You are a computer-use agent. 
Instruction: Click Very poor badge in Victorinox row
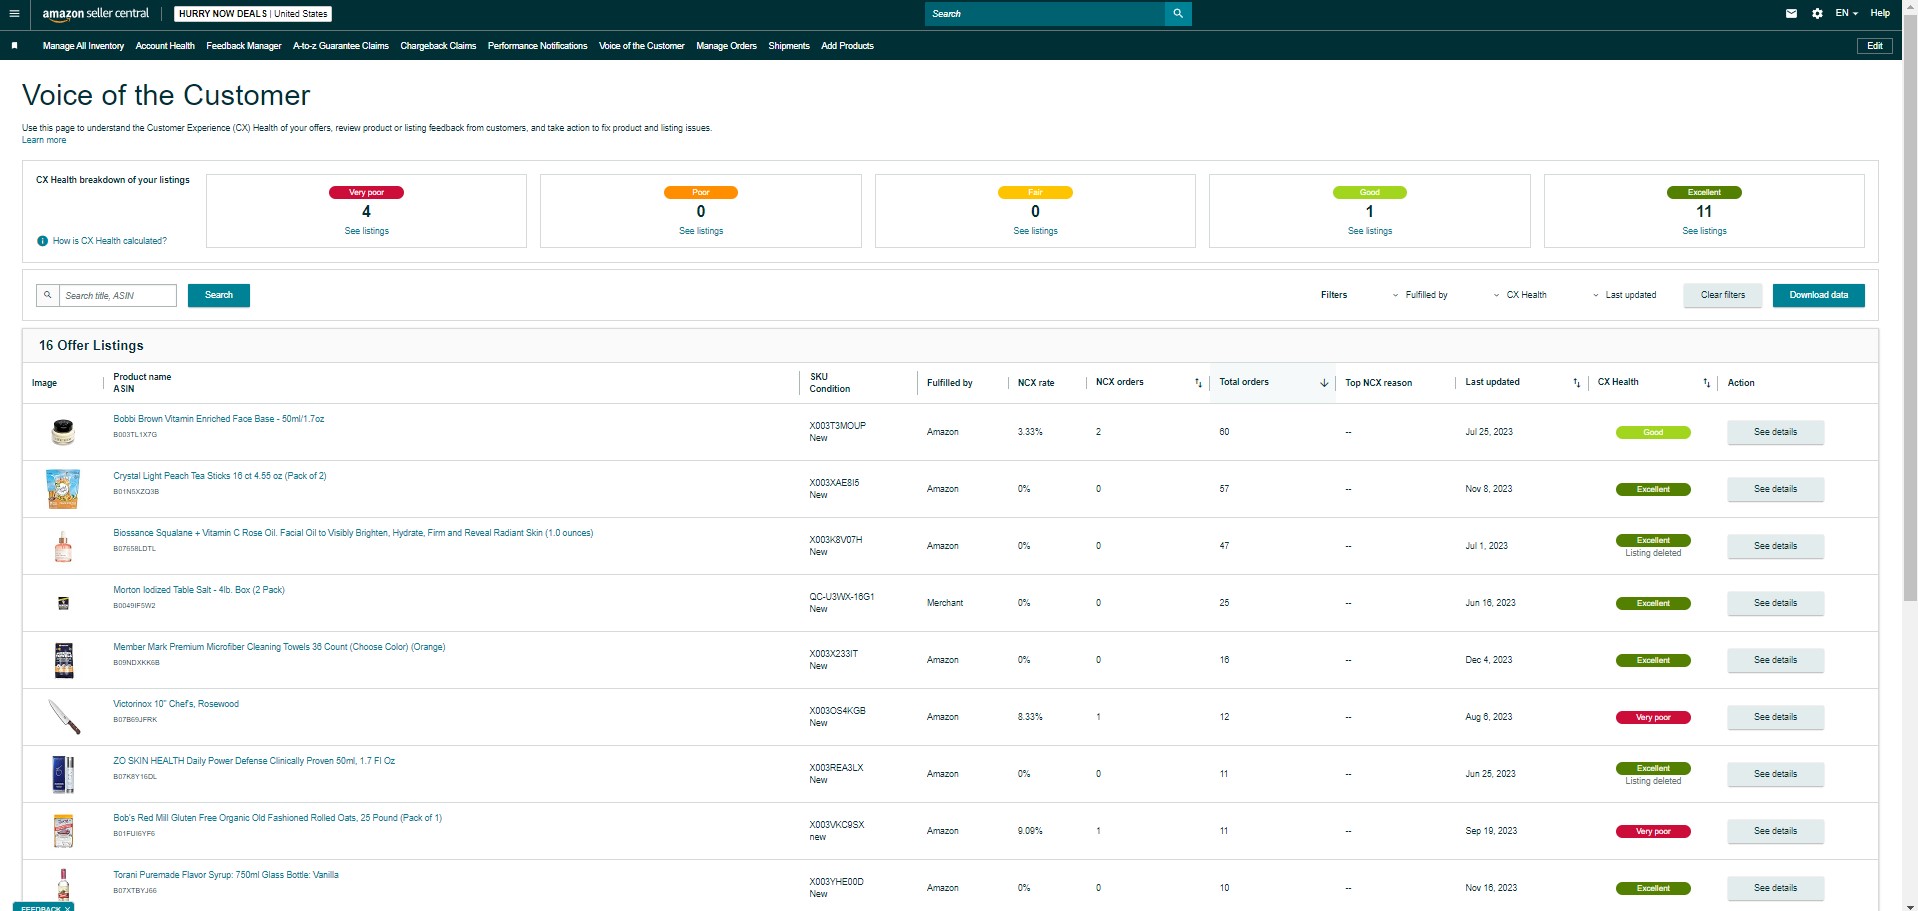1653,718
